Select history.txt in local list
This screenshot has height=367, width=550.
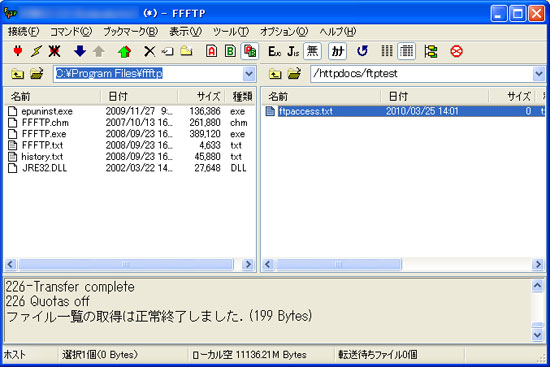42,156
